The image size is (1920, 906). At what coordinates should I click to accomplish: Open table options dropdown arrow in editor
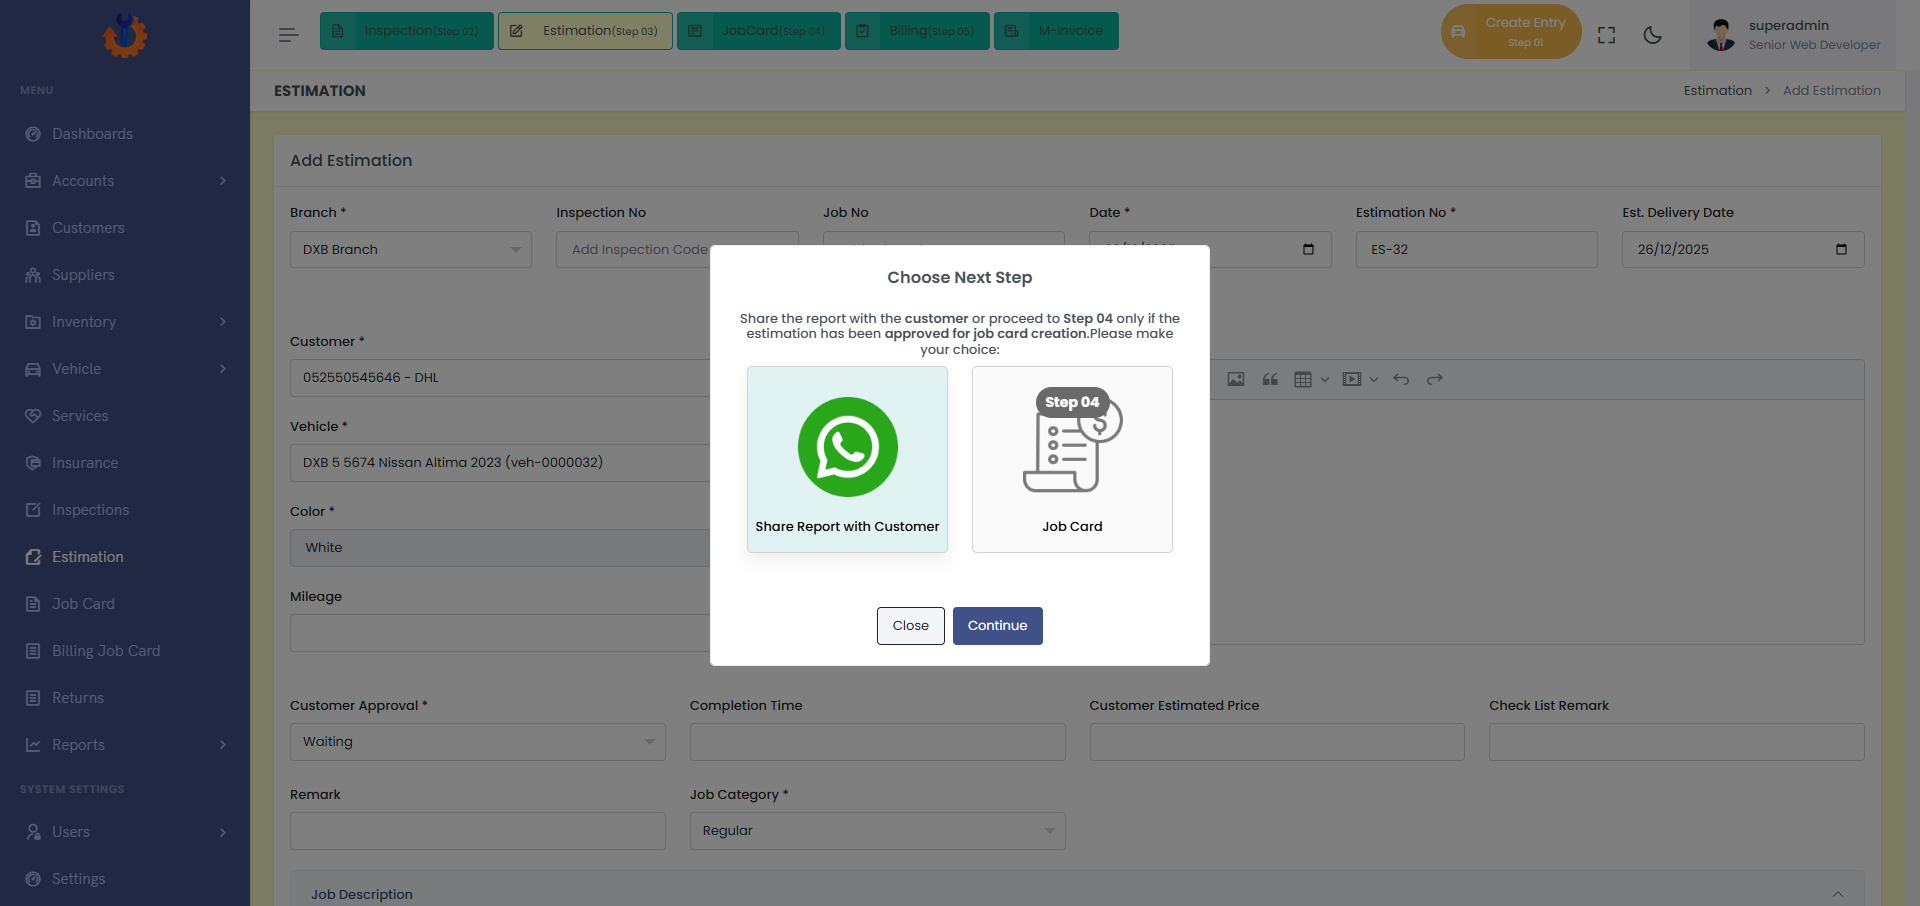tap(1325, 379)
